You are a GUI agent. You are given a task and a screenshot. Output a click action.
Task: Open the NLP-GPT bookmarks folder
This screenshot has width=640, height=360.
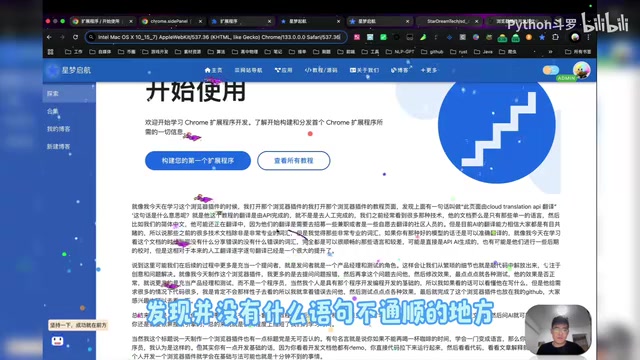tap(400, 52)
